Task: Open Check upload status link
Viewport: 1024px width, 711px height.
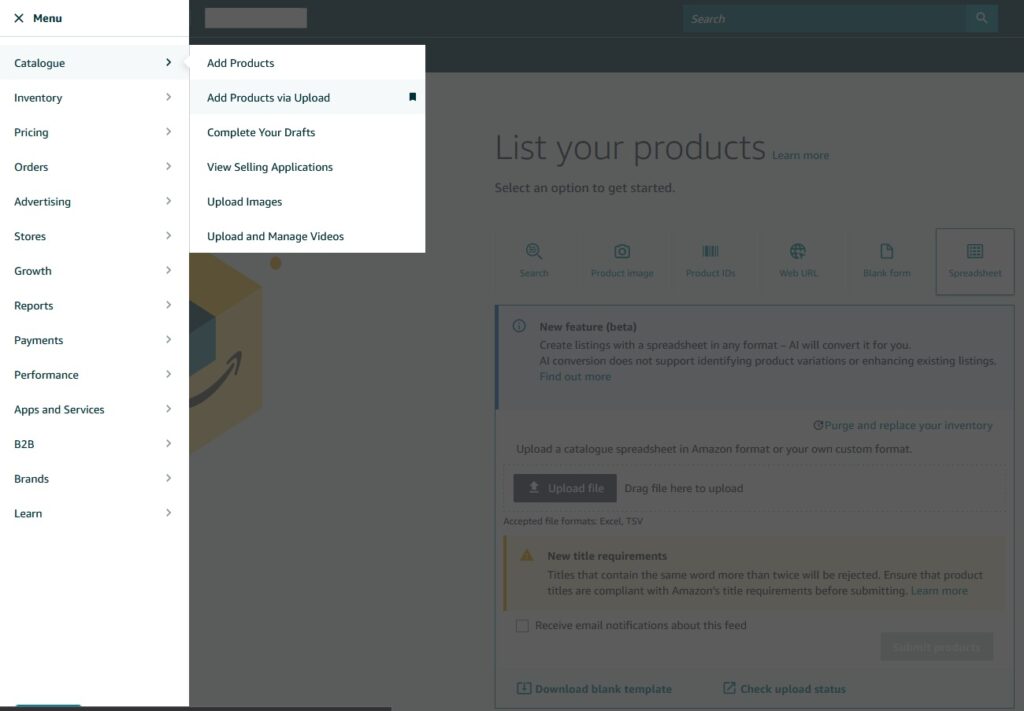Action: click(x=784, y=689)
